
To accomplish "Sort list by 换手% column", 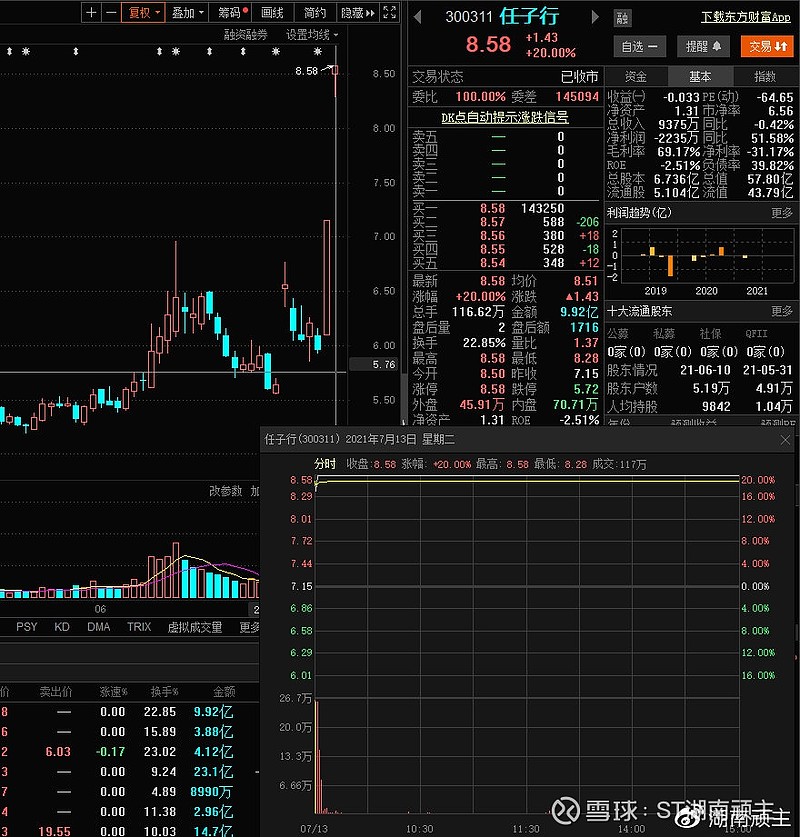I will (x=164, y=692).
